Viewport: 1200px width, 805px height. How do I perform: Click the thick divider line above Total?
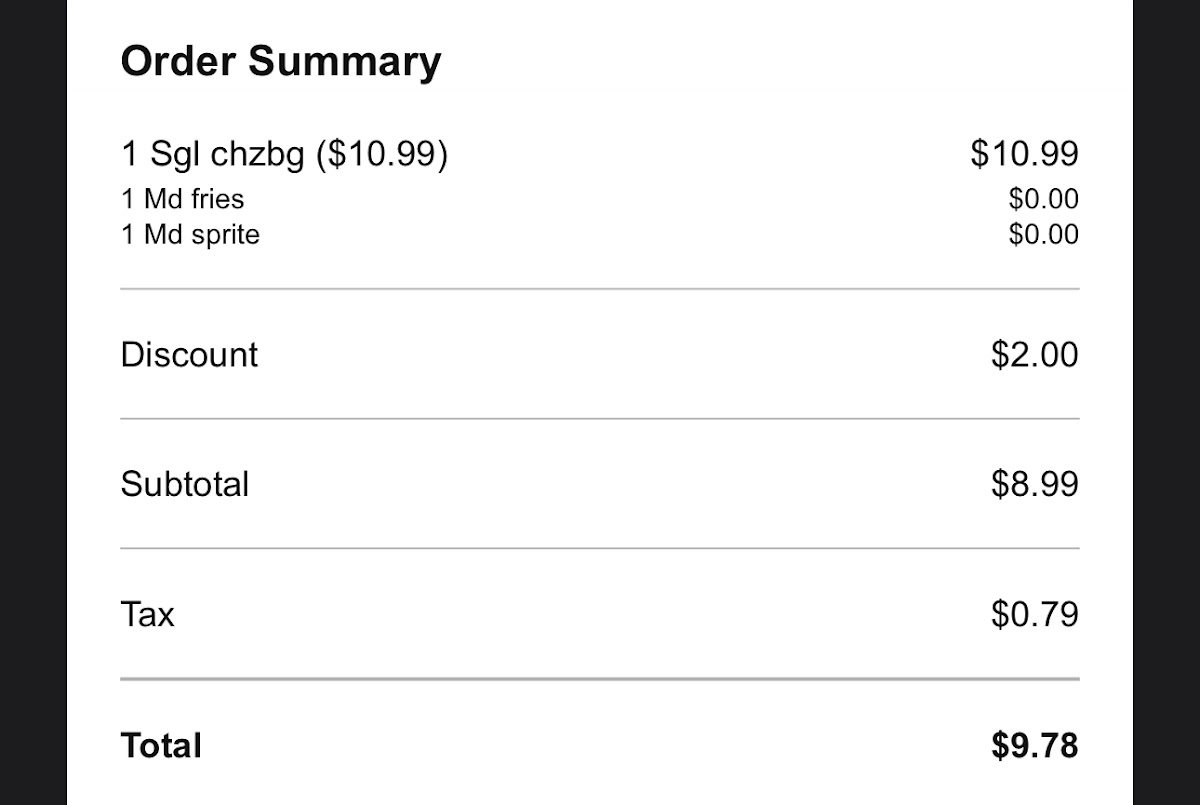(600, 679)
